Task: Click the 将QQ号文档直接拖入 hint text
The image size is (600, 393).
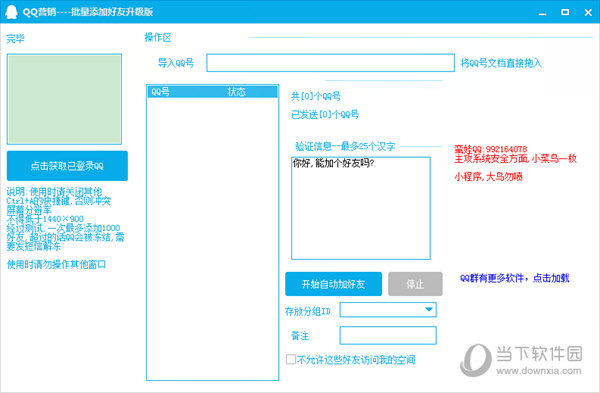Action: point(501,63)
